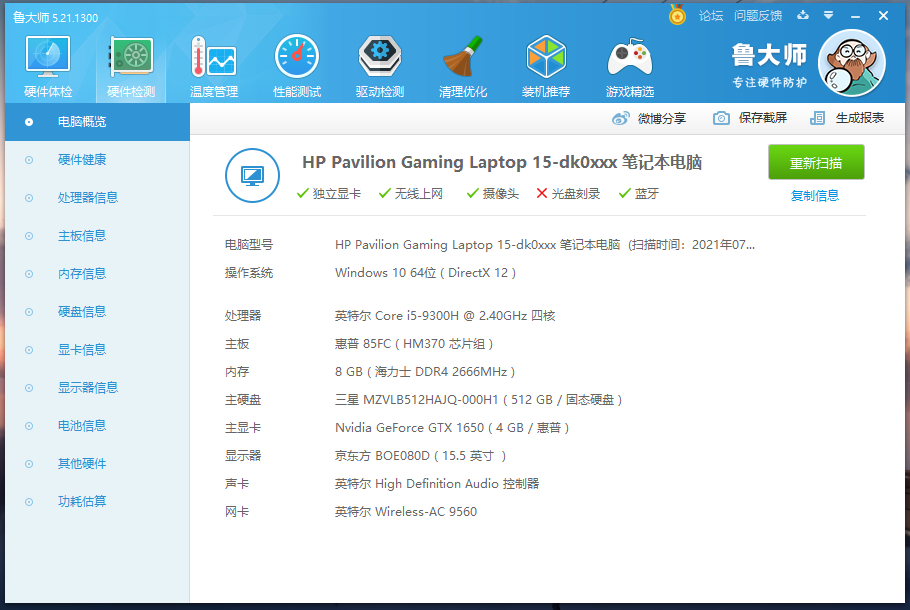Open 其他硬件 in the sidebar
910x610 pixels.
click(98, 464)
